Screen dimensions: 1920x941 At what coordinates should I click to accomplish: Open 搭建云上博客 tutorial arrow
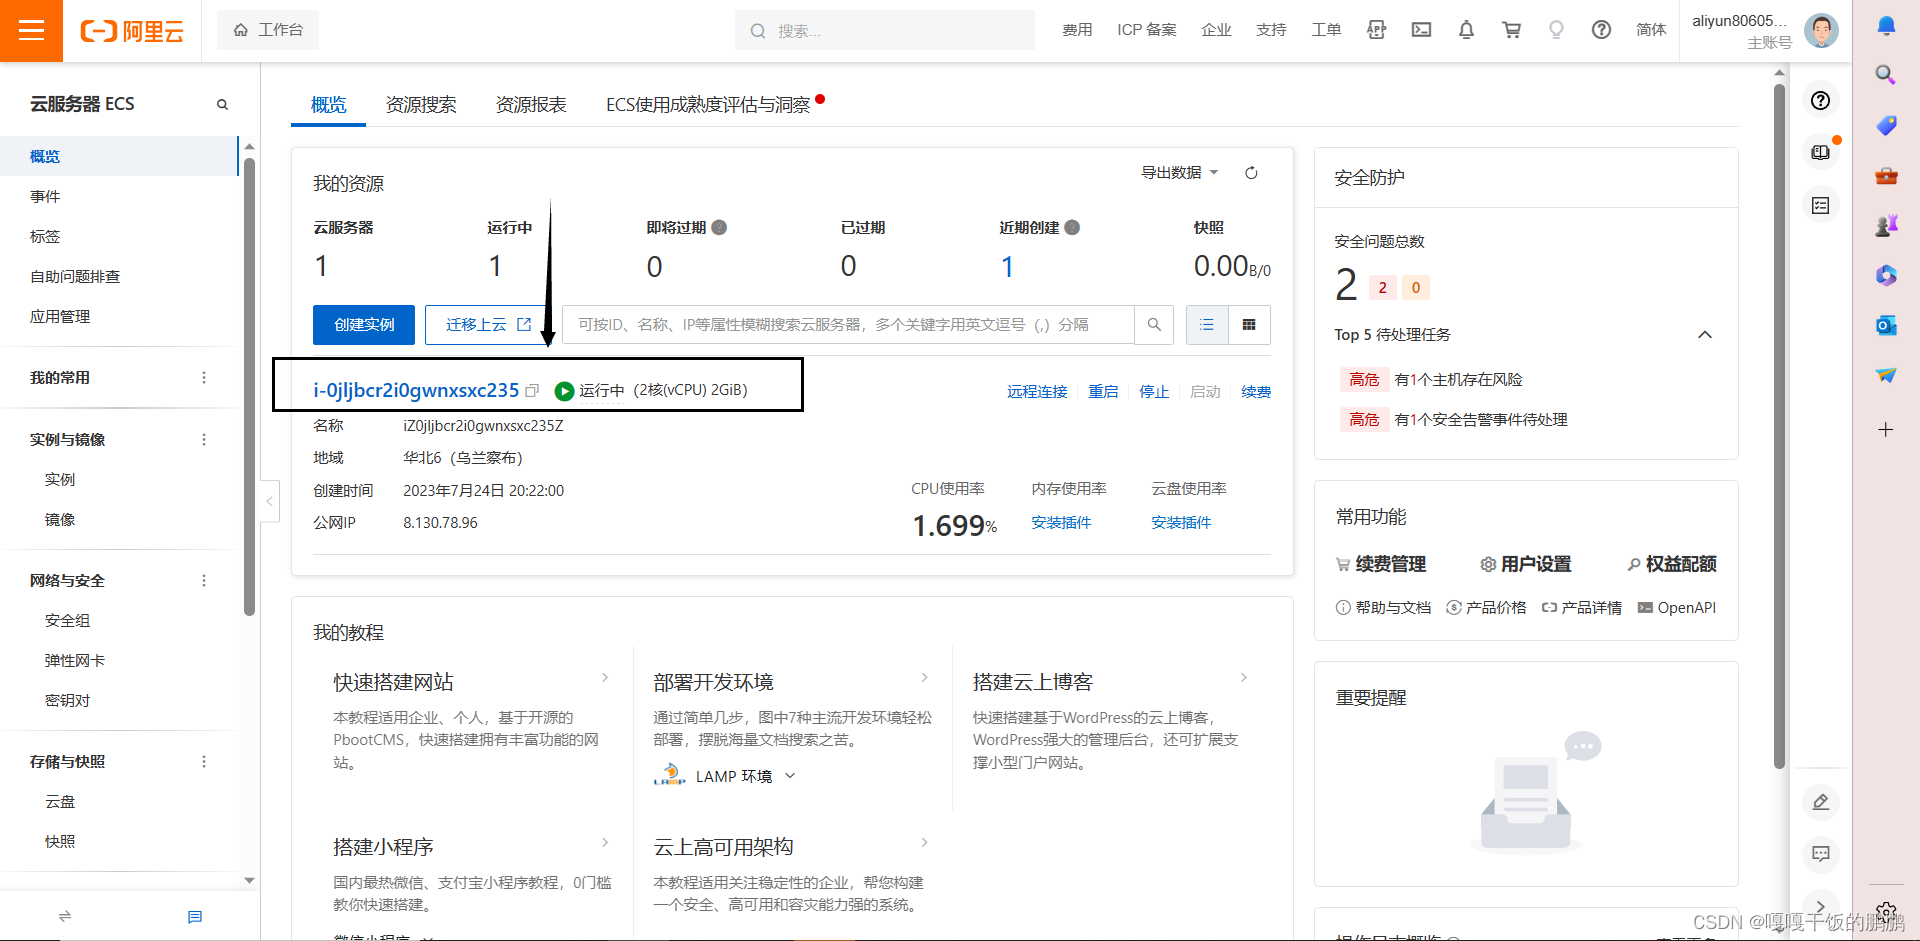pyautogui.click(x=1244, y=678)
